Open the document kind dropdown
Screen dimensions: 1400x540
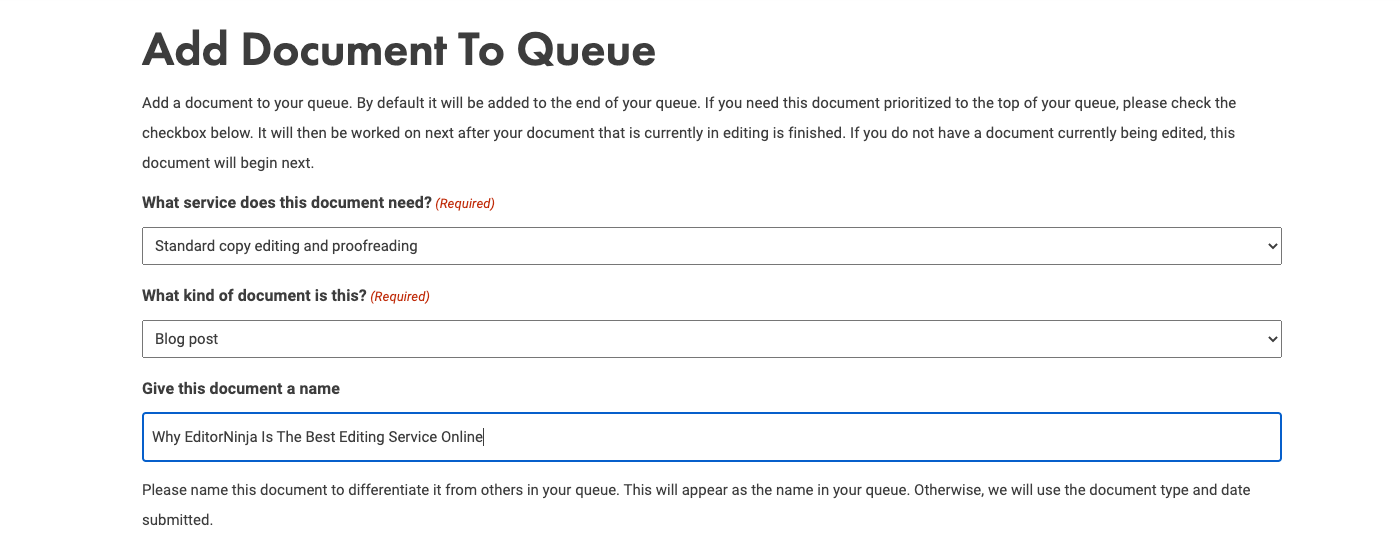pyautogui.click(x=711, y=339)
